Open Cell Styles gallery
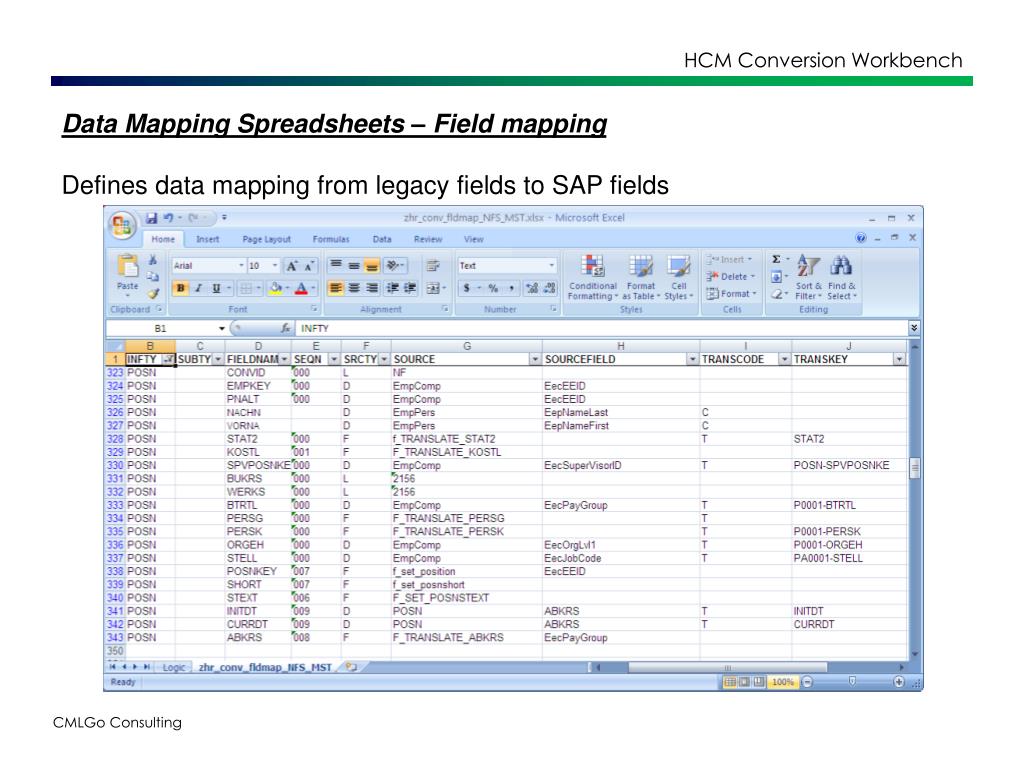Image resolution: width=1024 pixels, height=768 pixels. pyautogui.click(x=679, y=278)
